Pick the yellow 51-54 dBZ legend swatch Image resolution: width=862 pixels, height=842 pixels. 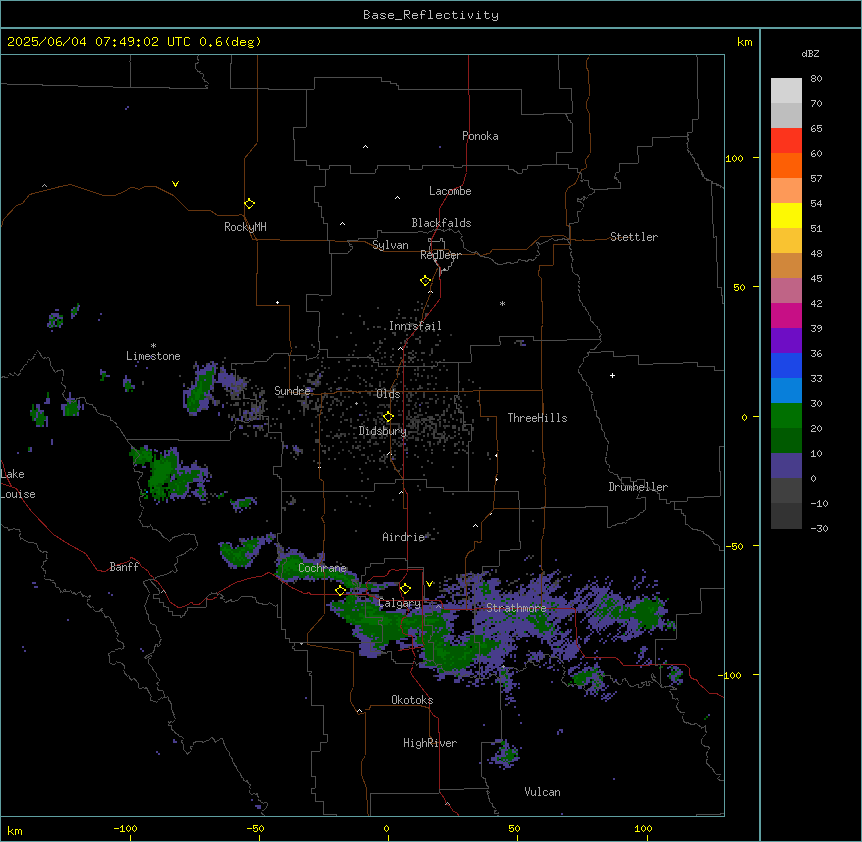pyautogui.click(x=786, y=215)
